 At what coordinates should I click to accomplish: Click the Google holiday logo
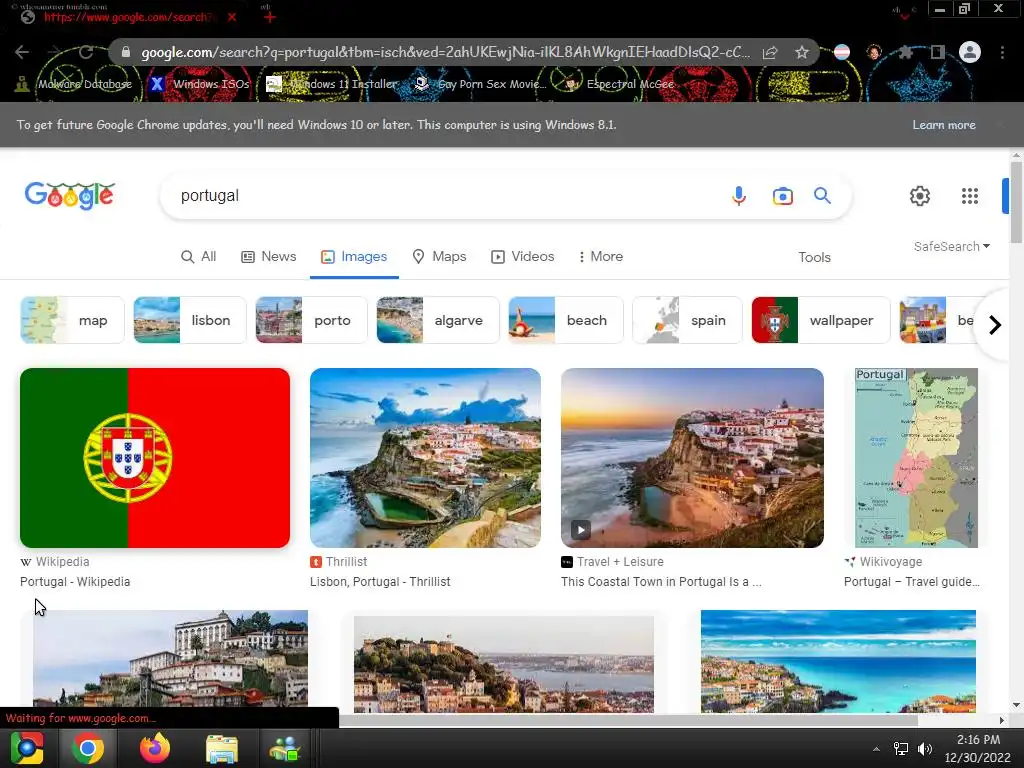point(70,196)
